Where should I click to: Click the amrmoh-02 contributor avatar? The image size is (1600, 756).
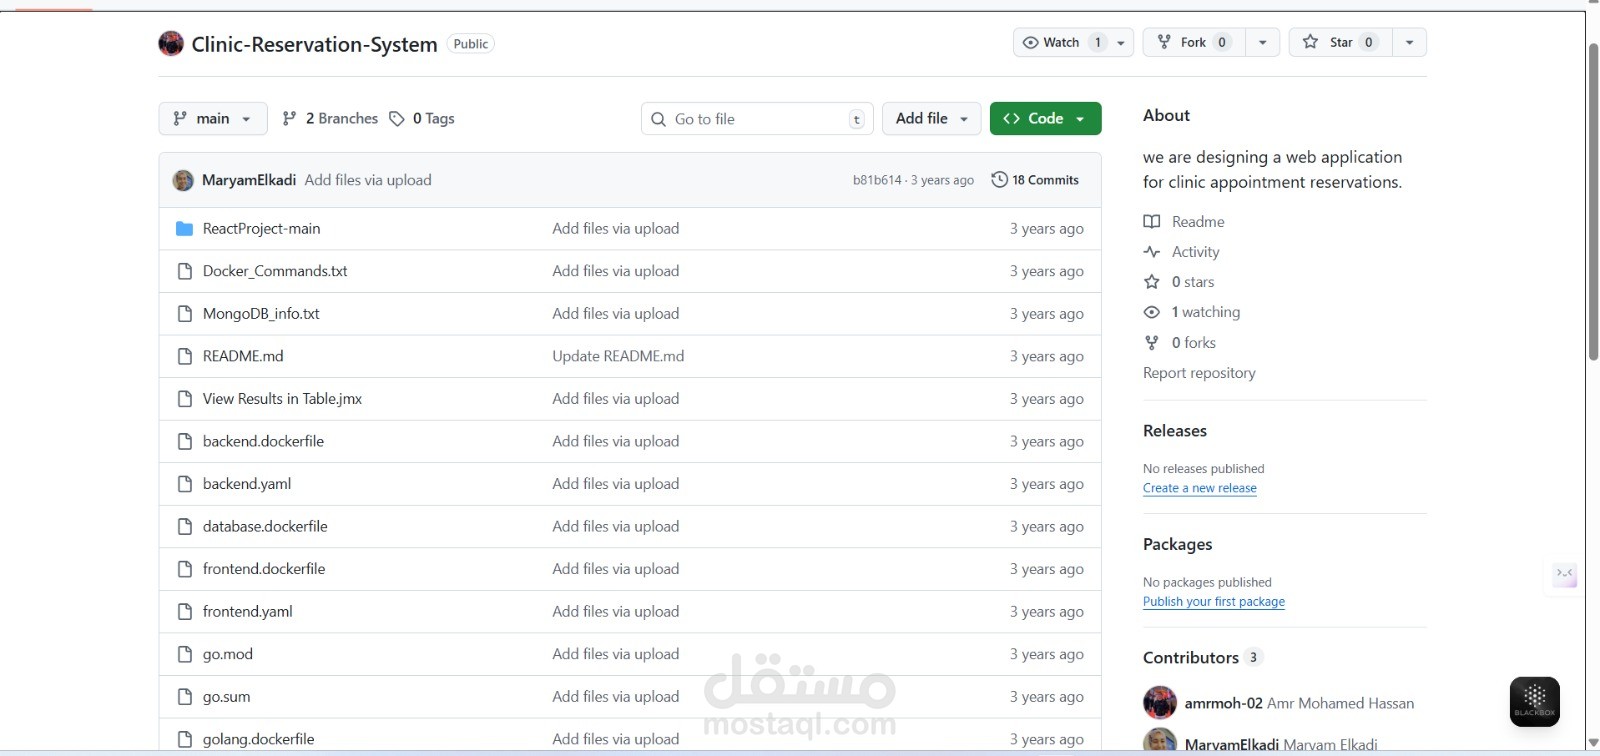1160,703
